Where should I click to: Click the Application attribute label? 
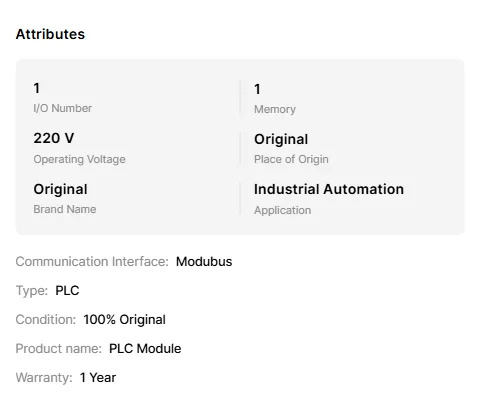[283, 210]
